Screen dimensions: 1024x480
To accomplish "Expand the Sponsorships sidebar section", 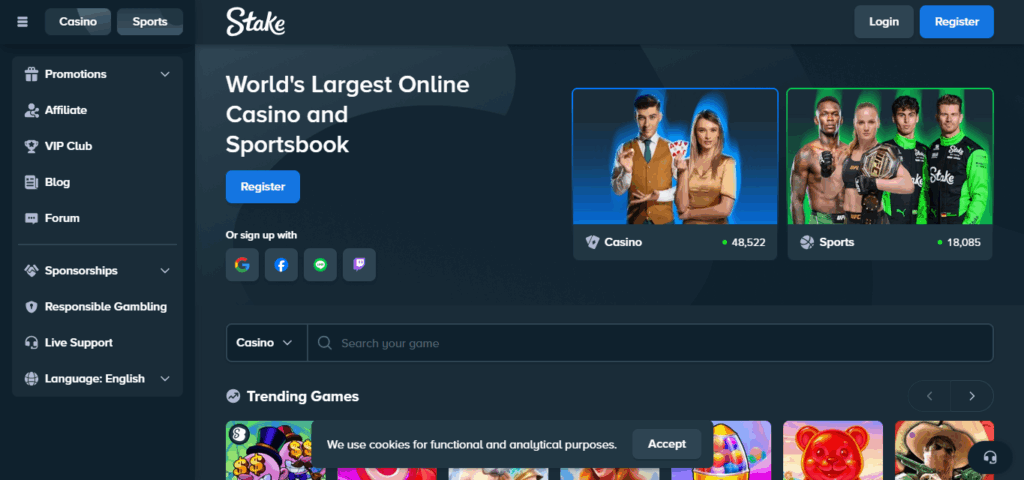I will 97,271.
